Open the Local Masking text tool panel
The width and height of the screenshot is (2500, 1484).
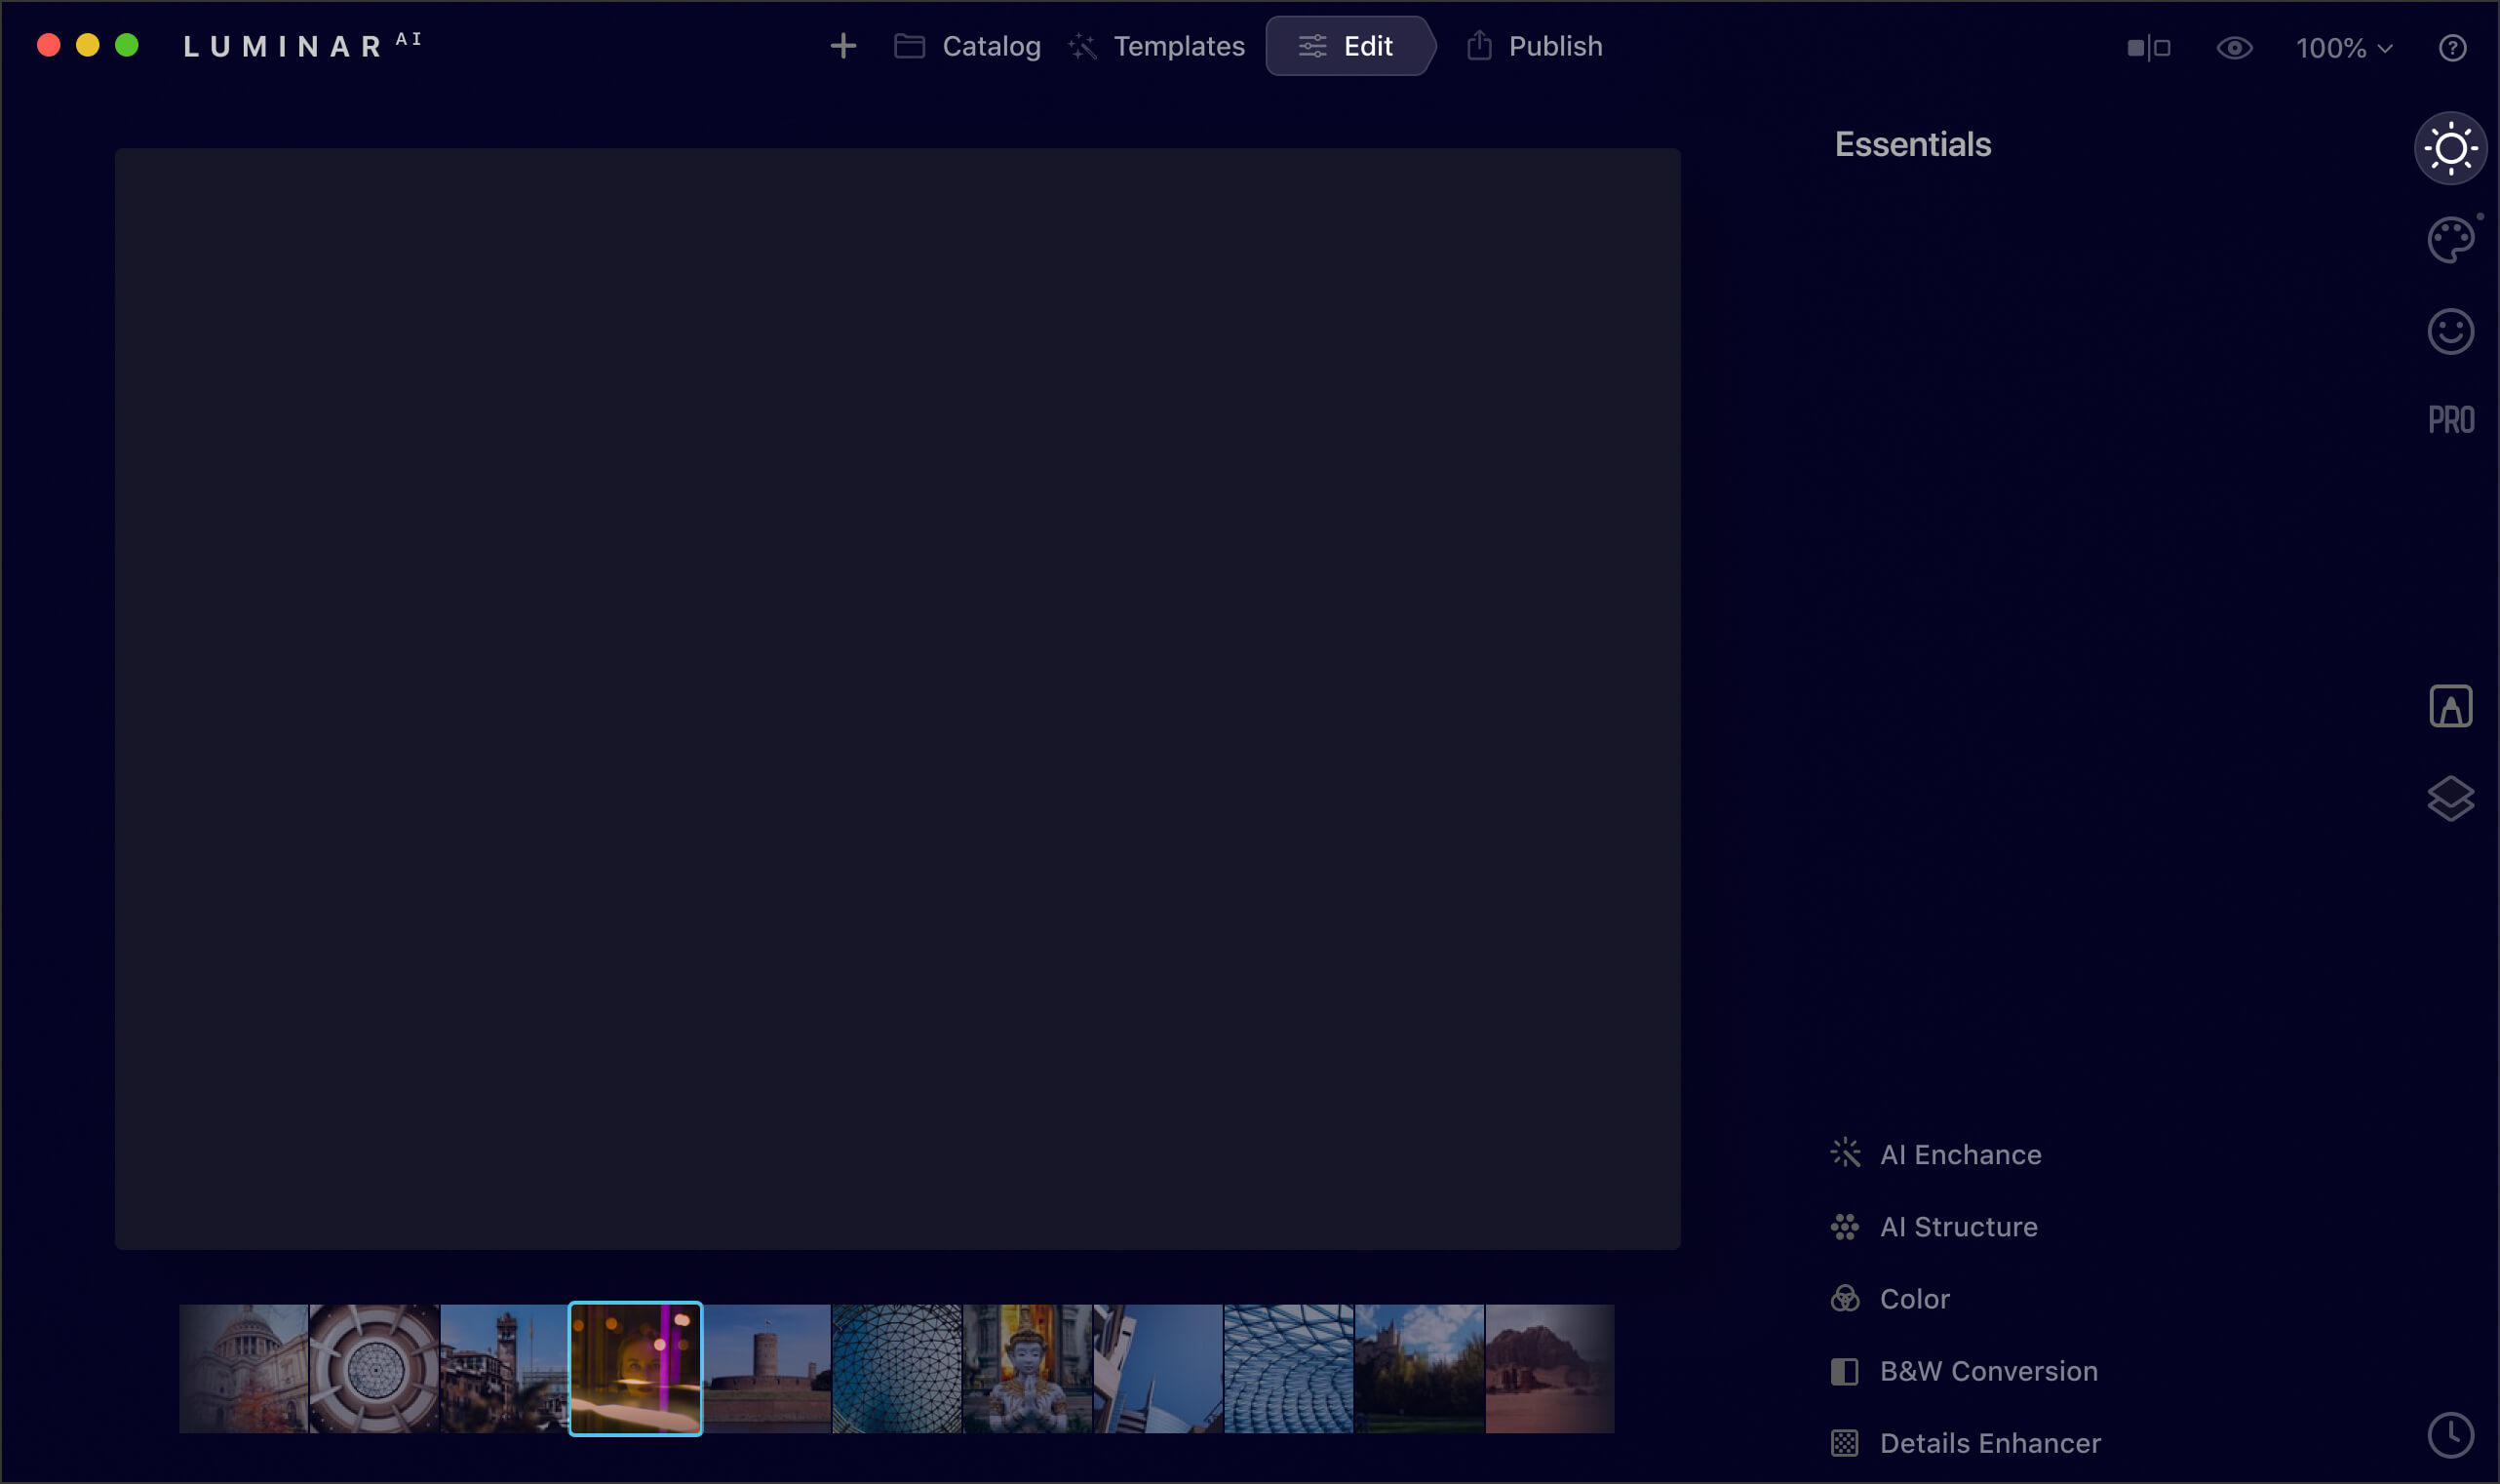pos(2451,705)
